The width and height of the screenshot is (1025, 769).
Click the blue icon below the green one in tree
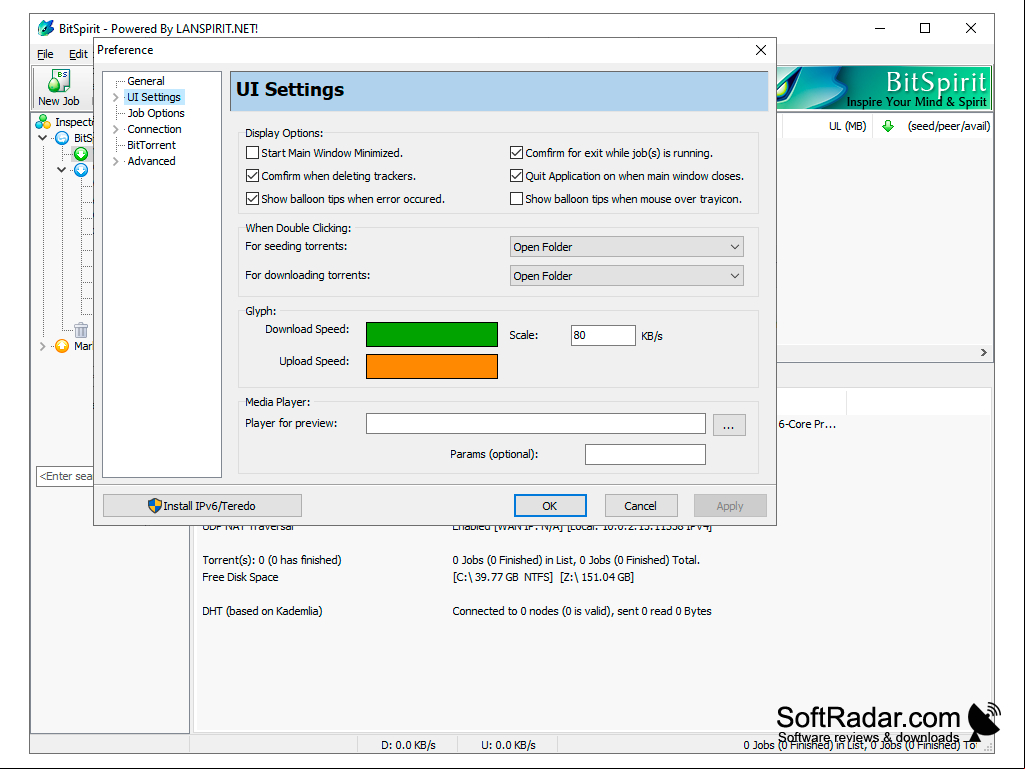pos(81,170)
